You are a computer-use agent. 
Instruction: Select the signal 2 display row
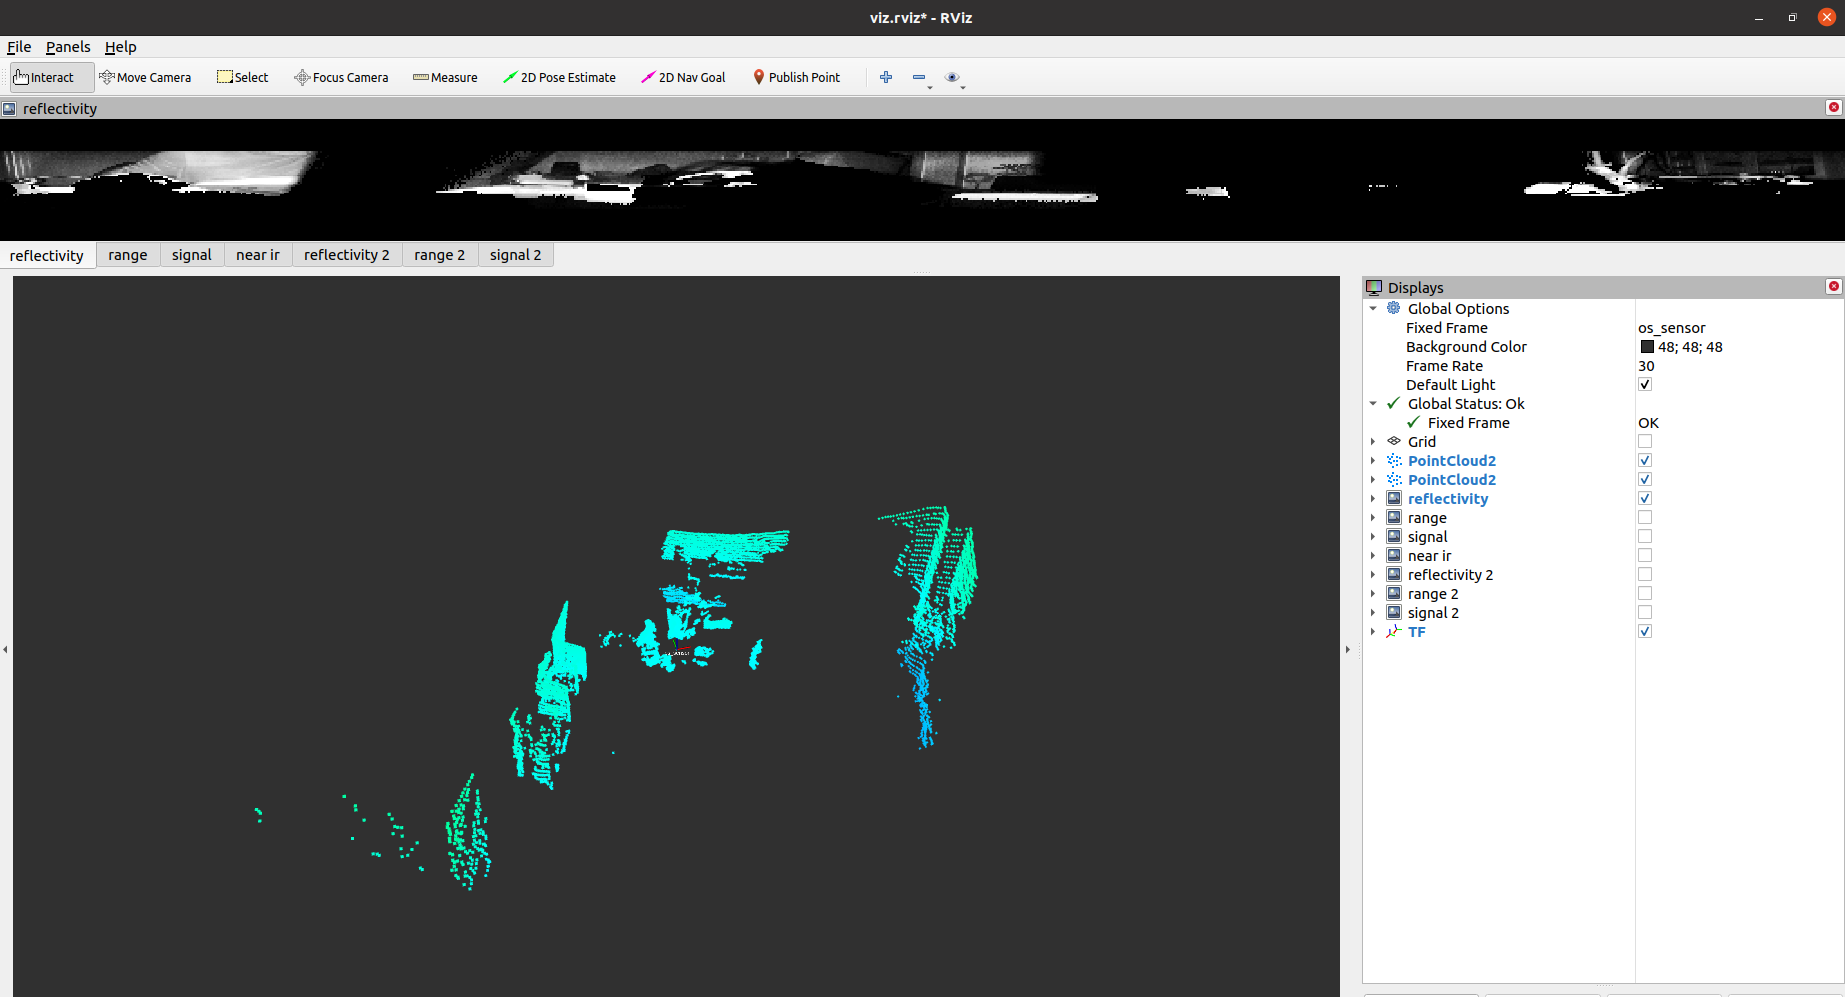[1603, 612]
